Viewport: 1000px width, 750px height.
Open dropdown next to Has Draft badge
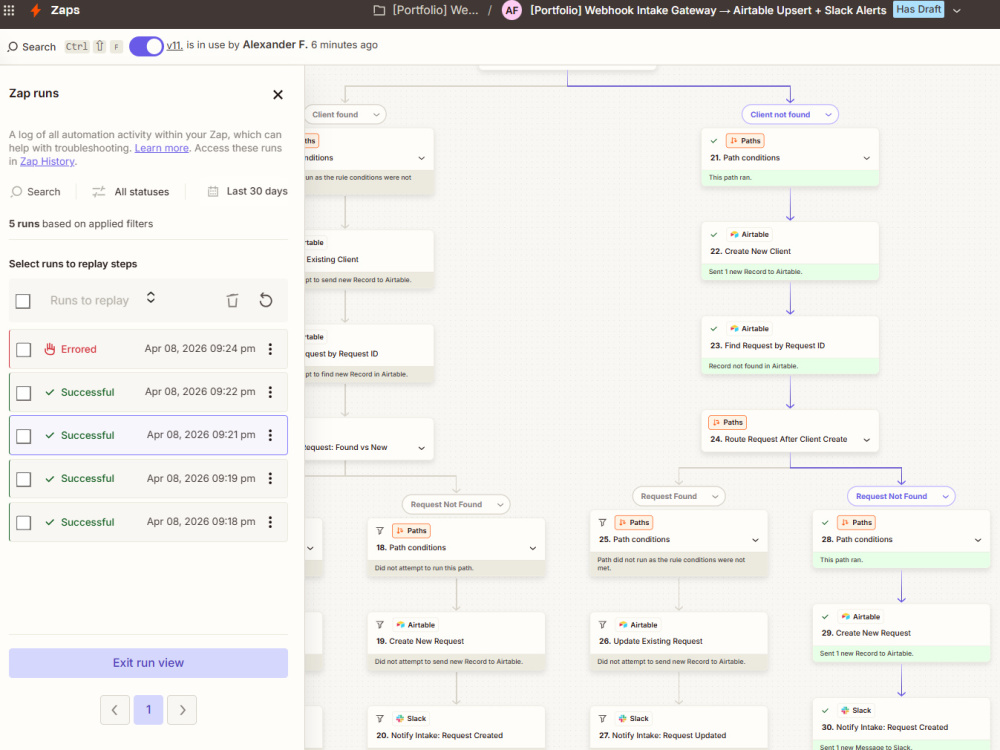(x=957, y=10)
